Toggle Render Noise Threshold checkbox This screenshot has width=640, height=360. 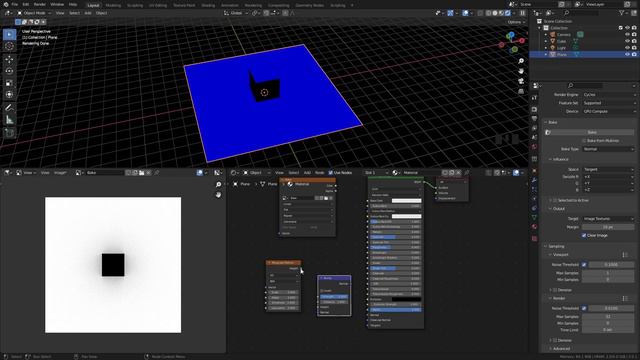pyautogui.click(x=584, y=309)
